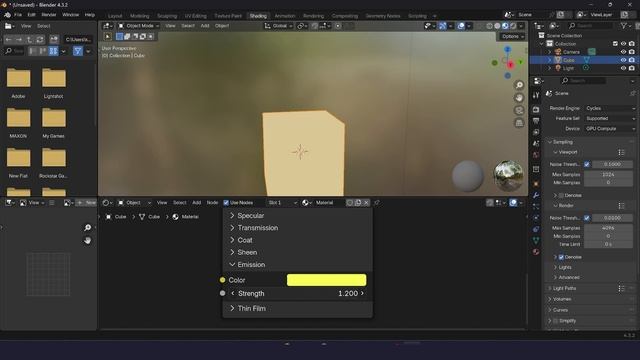This screenshot has width=640, height=360.
Task: Open the Blender logo menu
Action: [7, 15]
